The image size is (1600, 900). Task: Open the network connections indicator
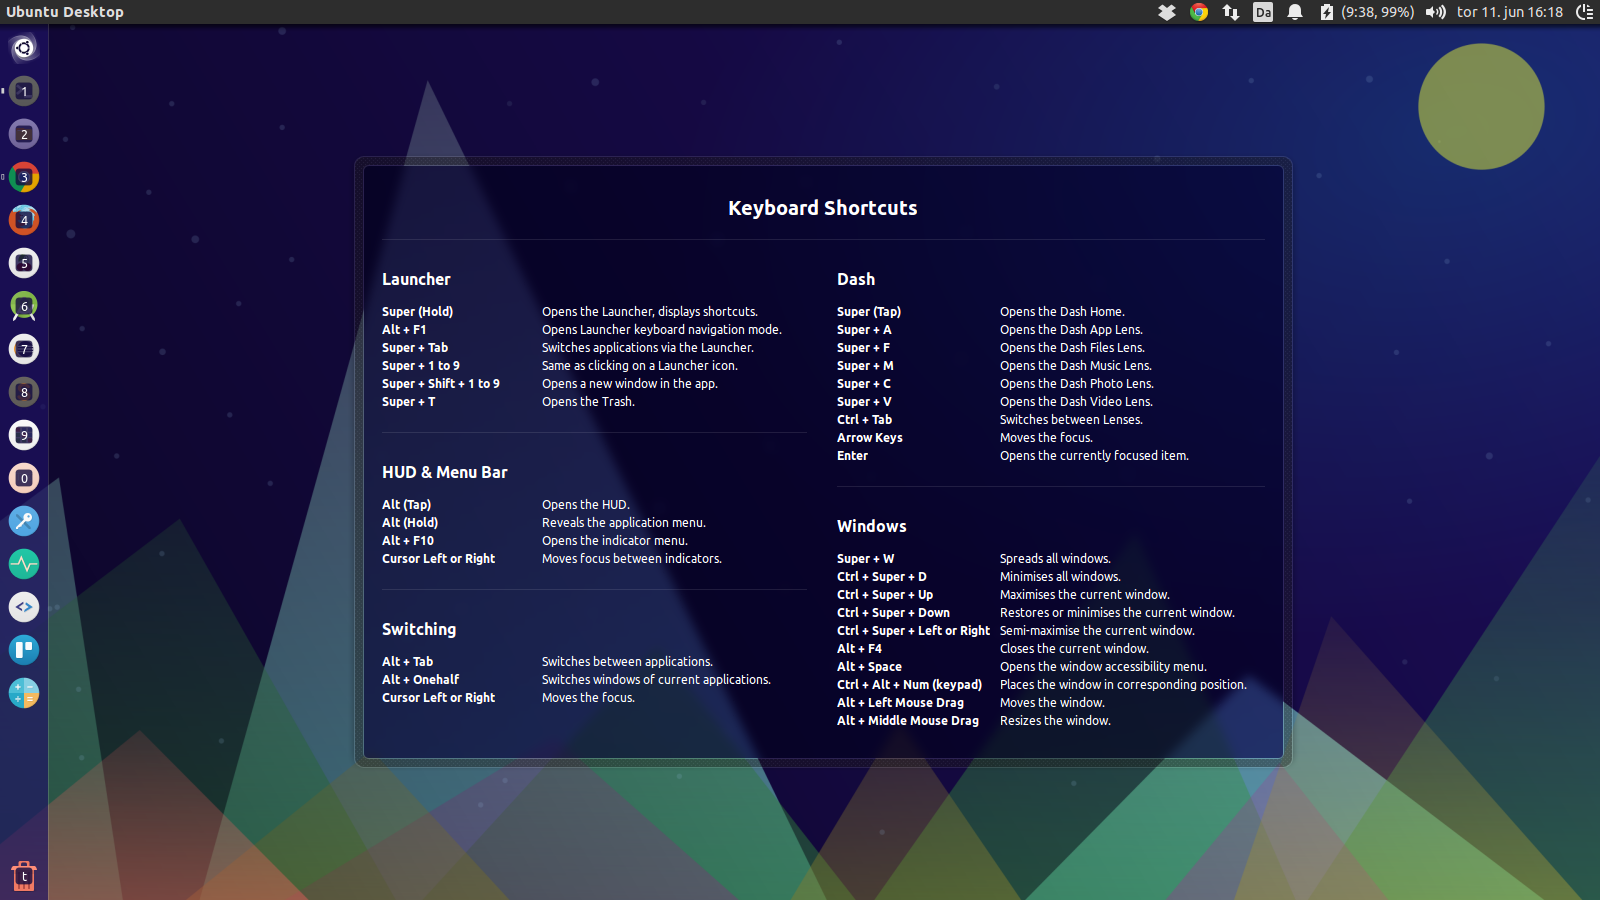[1231, 12]
